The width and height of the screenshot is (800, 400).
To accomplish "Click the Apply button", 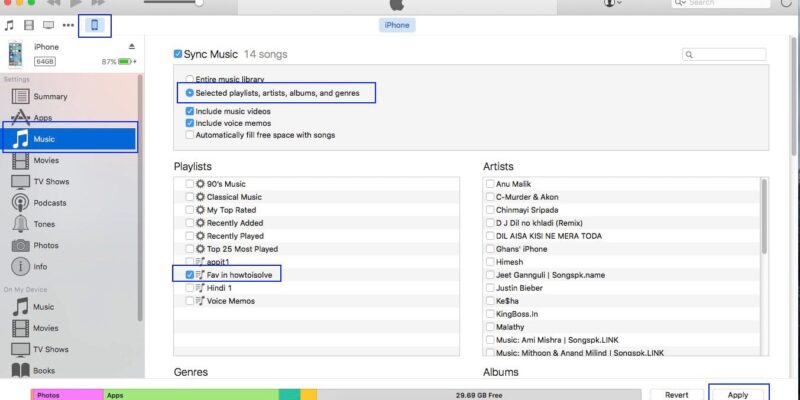I will [x=738, y=394].
